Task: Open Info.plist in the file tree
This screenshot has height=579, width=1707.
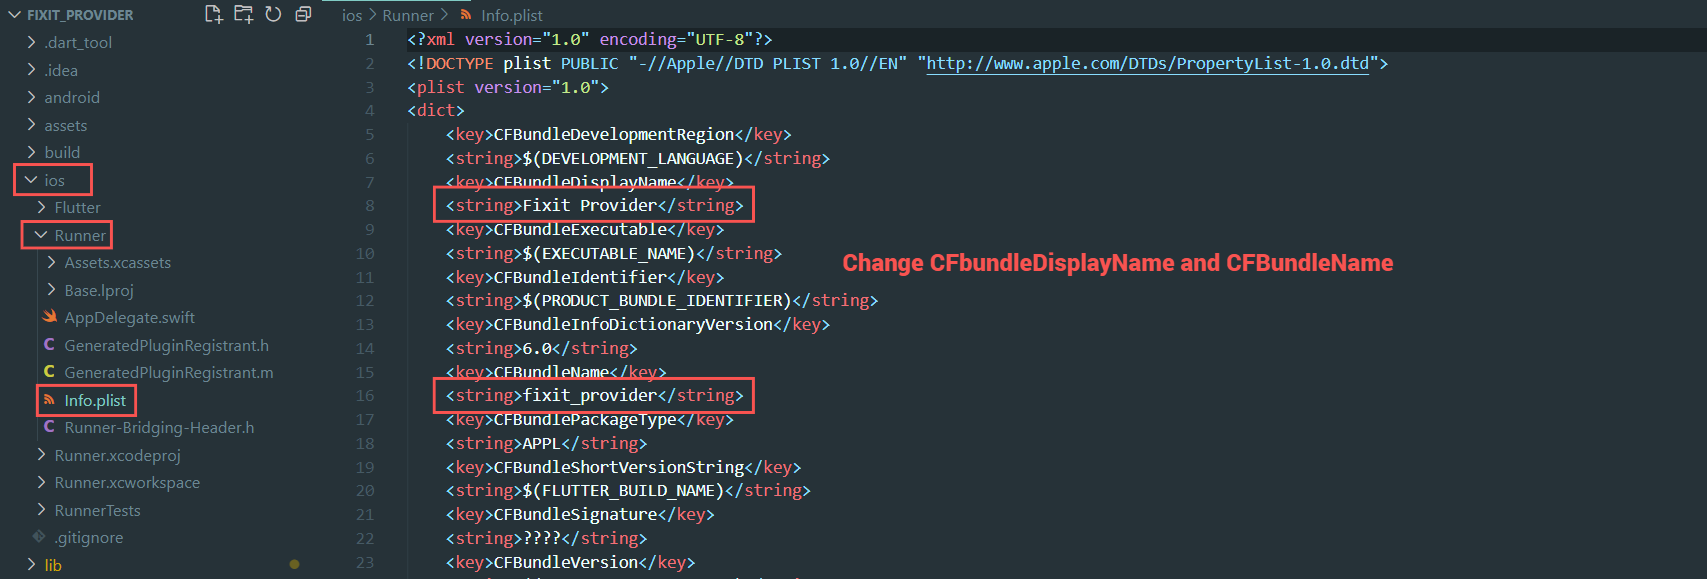Action: (x=95, y=400)
